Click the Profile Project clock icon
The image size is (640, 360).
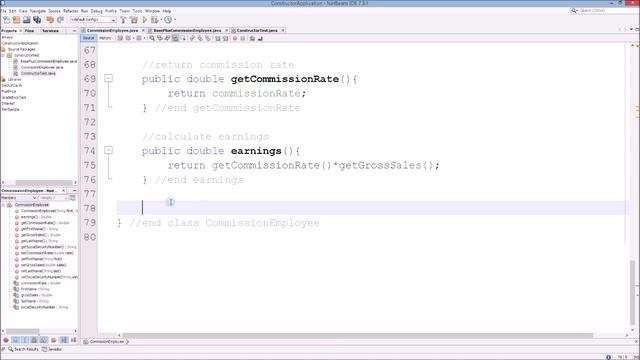(168, 20)
